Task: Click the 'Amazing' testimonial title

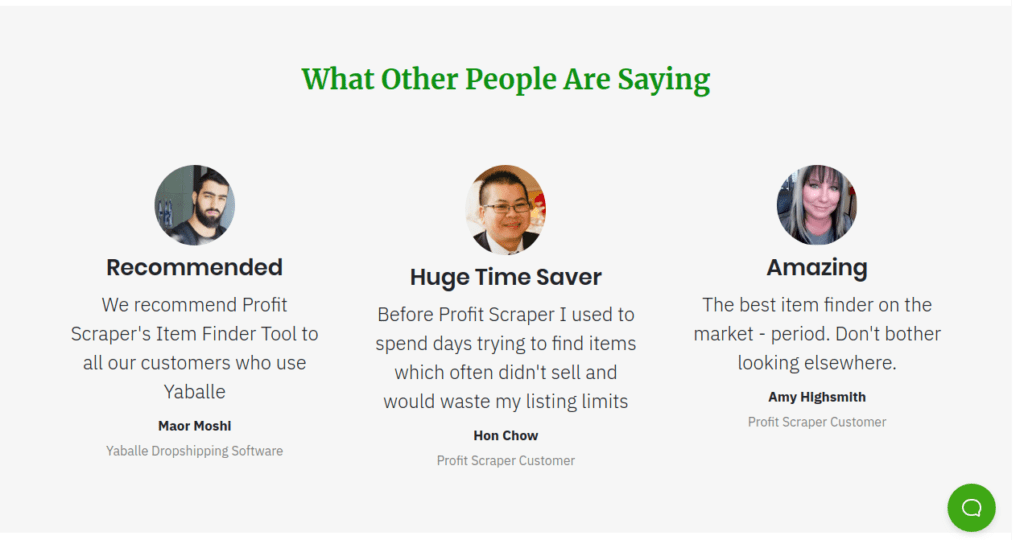Action: (817, 267)
